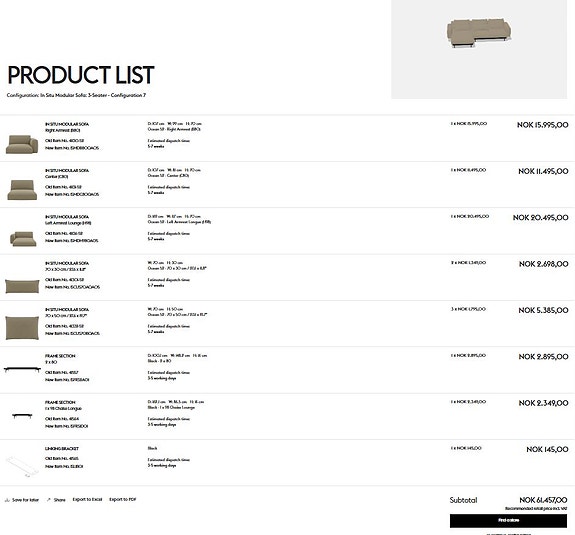Viewport: 575px width, 535px height.
Task: Click the Chaise Longue frame section name
Action: click(x=63, y=408)
